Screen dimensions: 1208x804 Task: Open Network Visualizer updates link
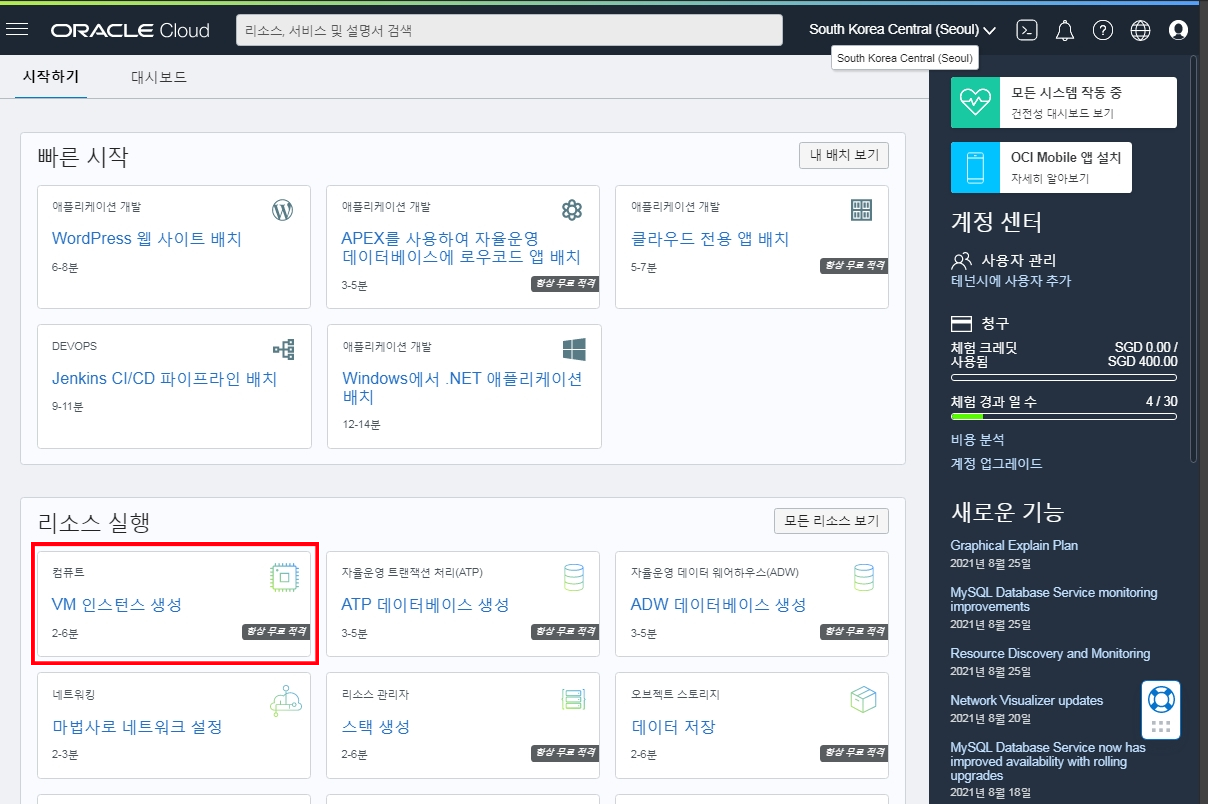click(x=1027, y=700)
